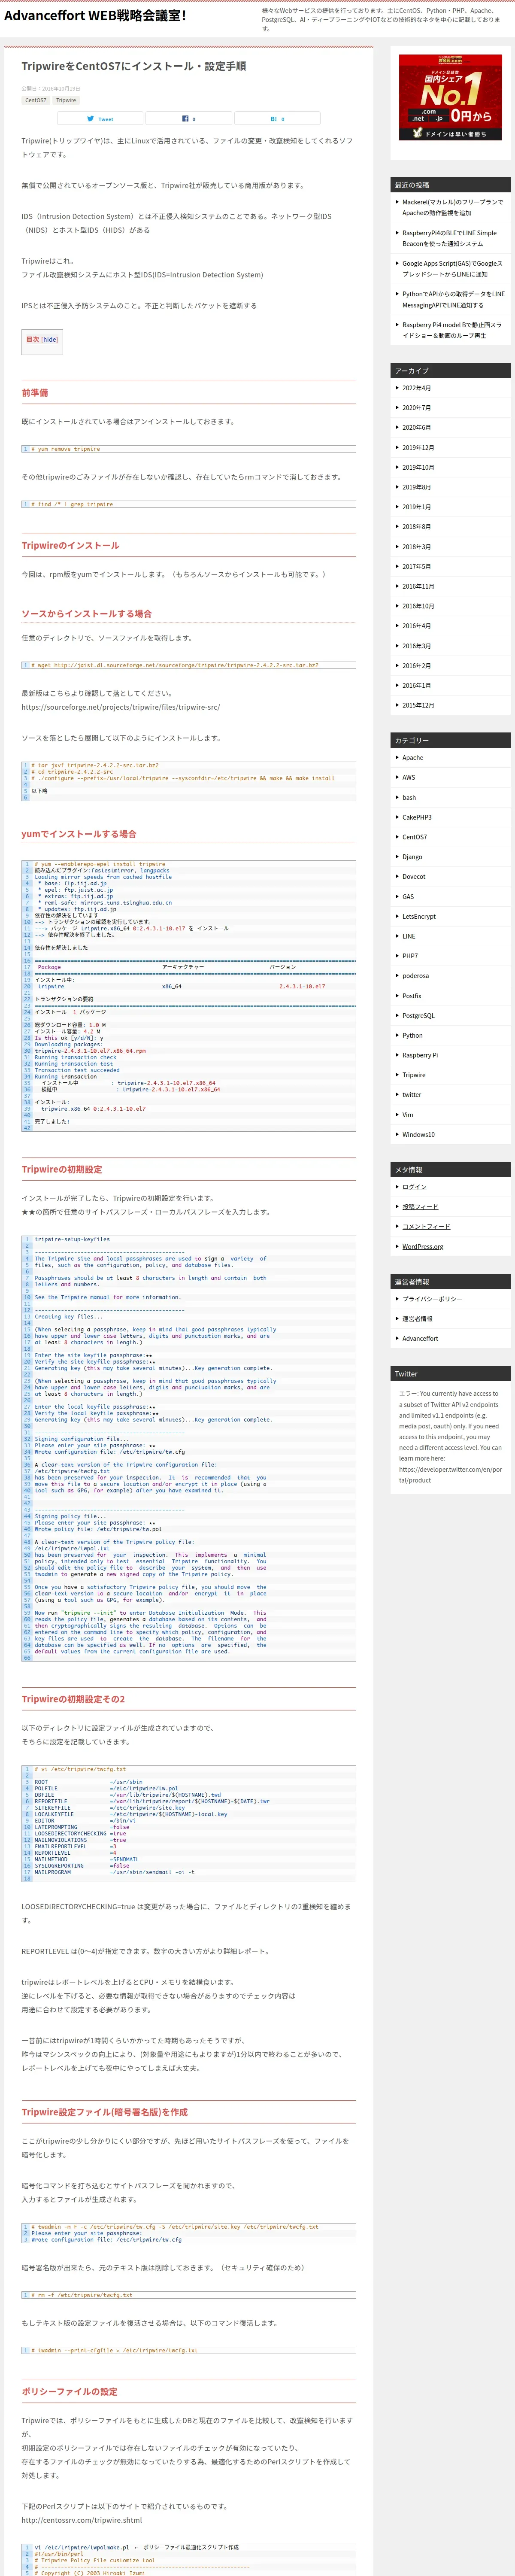
Task: Open the 2016年11月 archive
Action: [x=418, y=586]
